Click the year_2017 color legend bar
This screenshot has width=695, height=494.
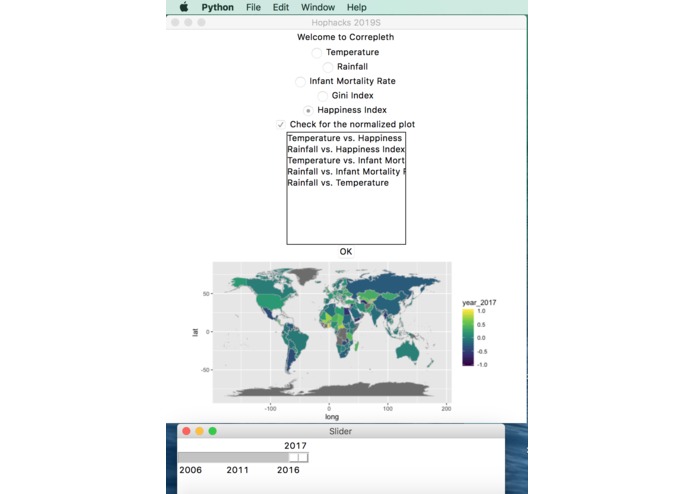[x=468, y=338]
